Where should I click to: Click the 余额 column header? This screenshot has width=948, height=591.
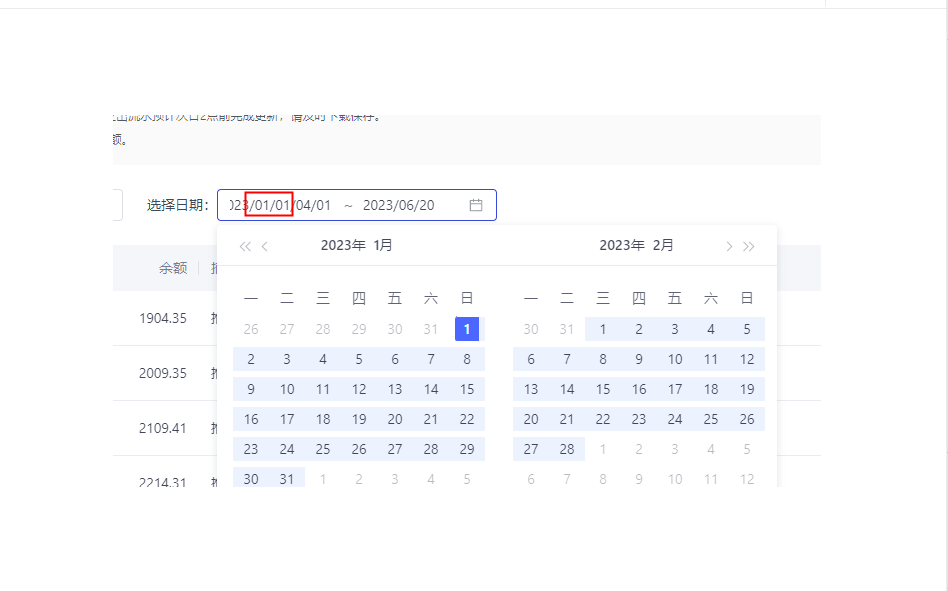coord(172,268)
